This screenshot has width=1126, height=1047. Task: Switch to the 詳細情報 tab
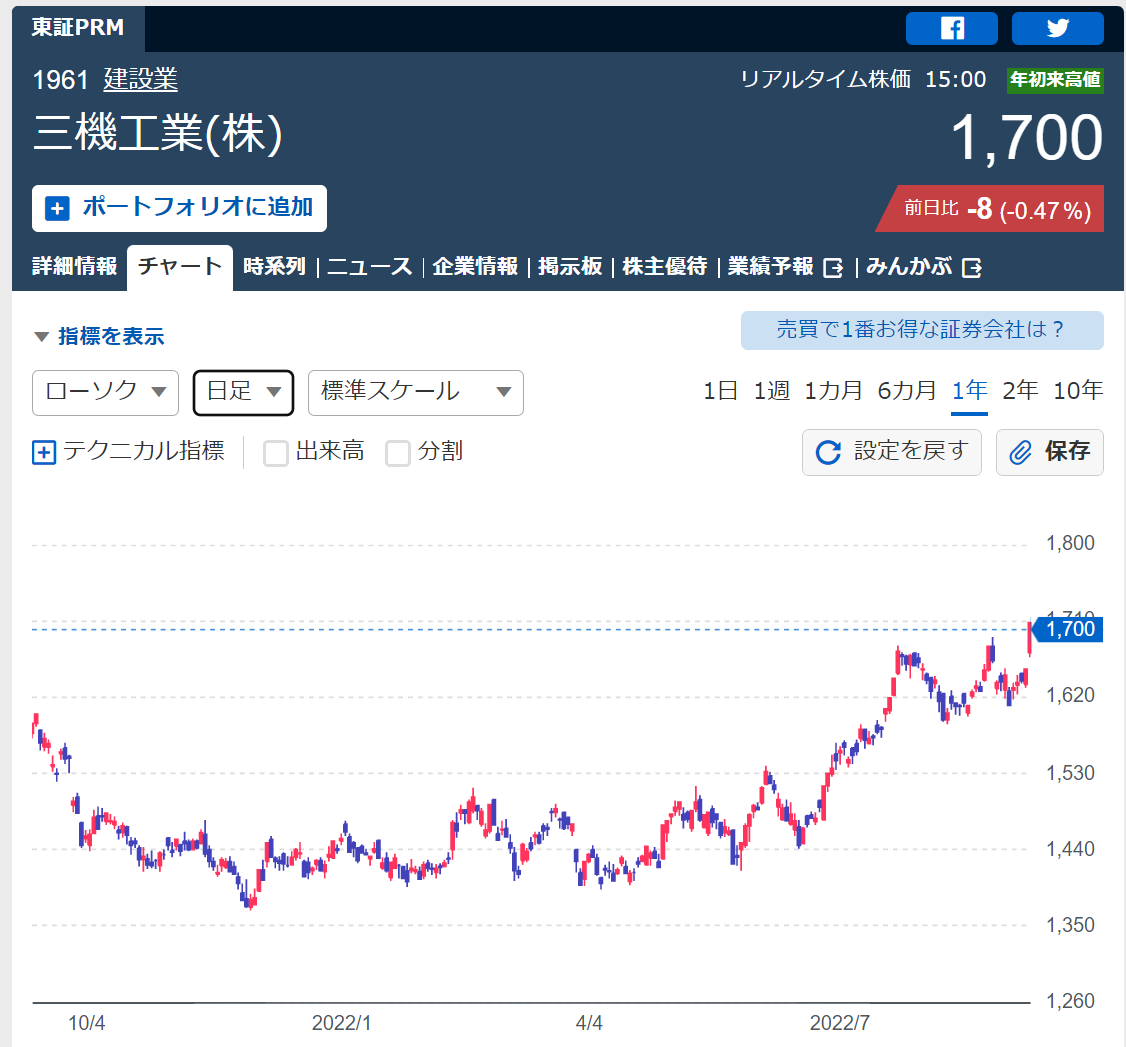[75, 266]
